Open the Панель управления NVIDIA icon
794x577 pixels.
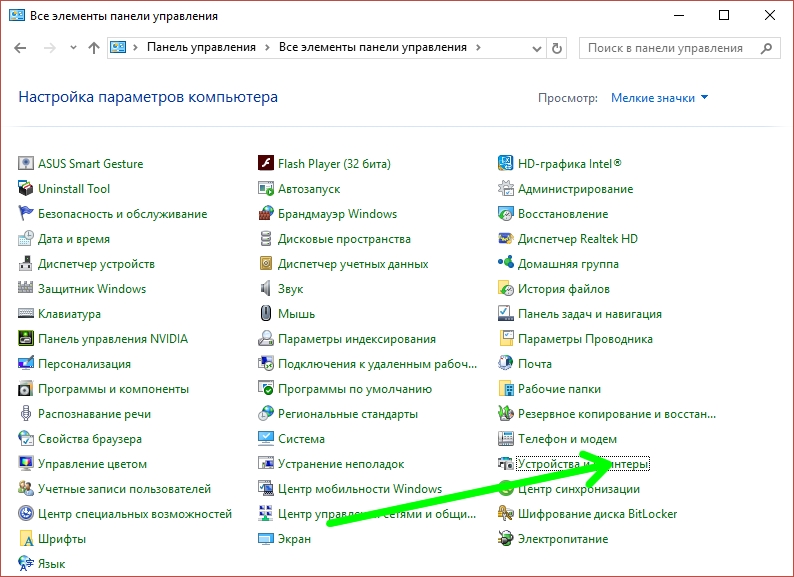coord(26,339)
